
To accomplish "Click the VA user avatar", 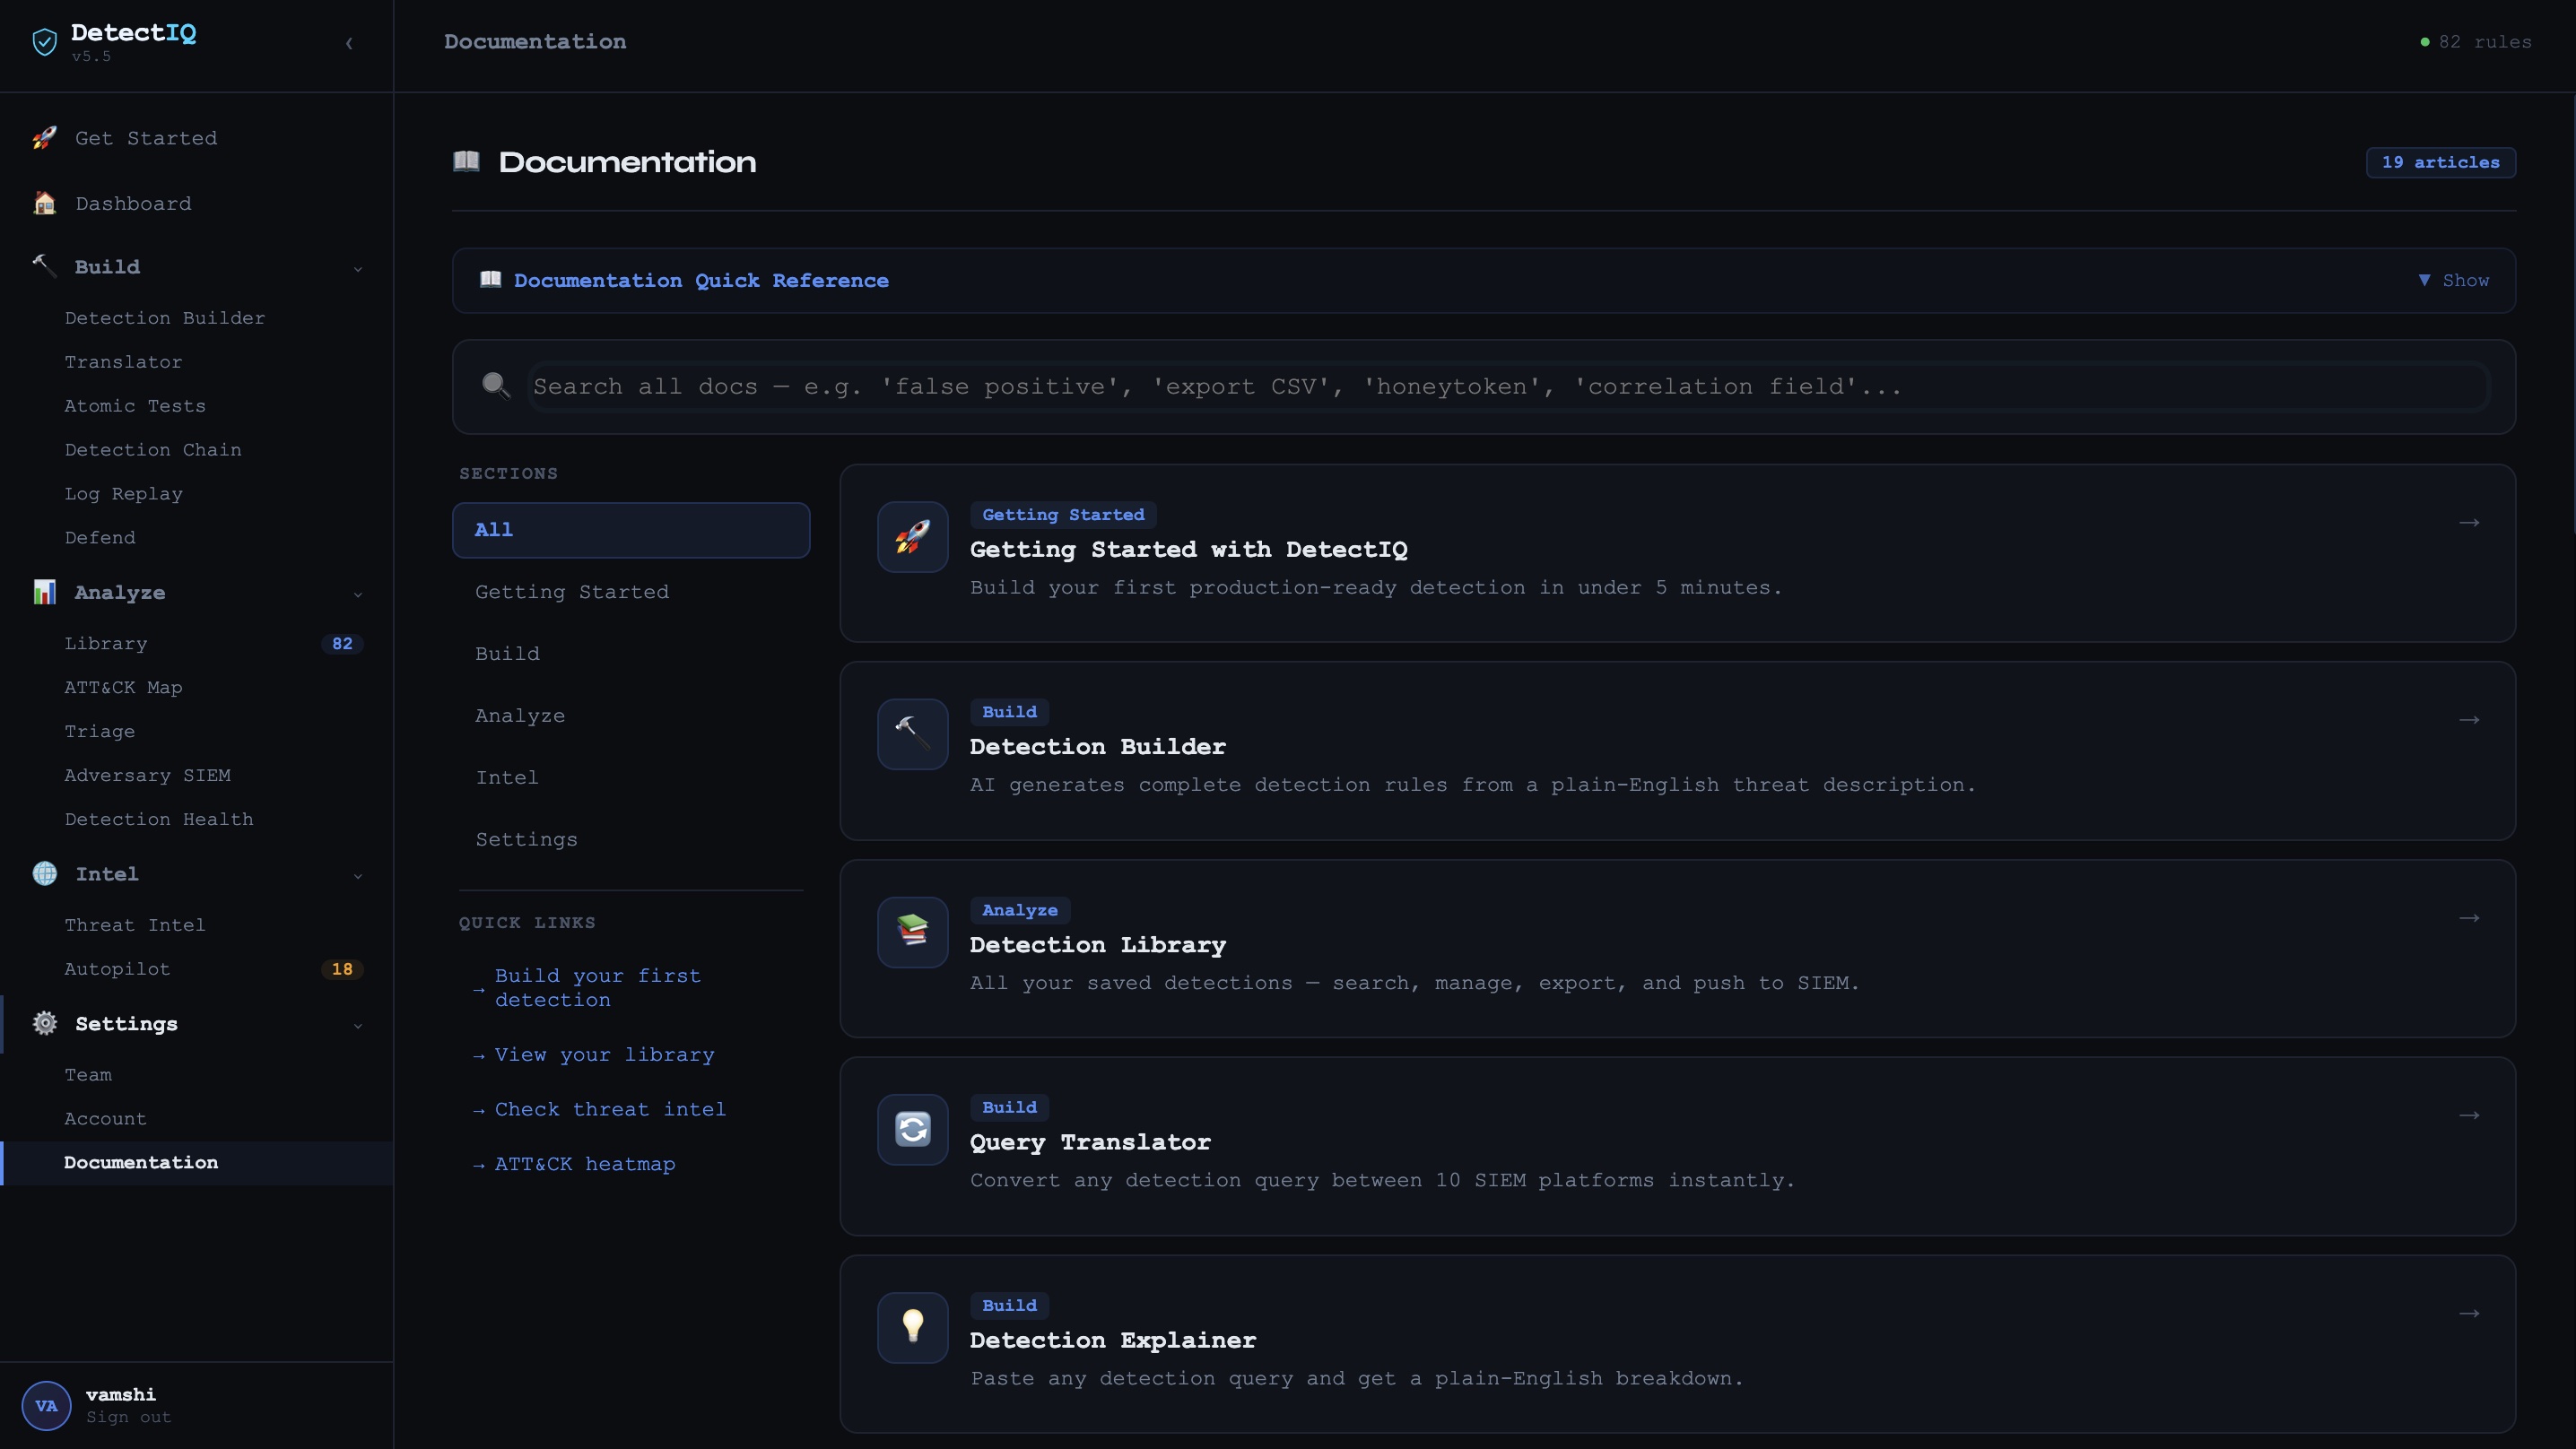I will tap(46, 1405).
